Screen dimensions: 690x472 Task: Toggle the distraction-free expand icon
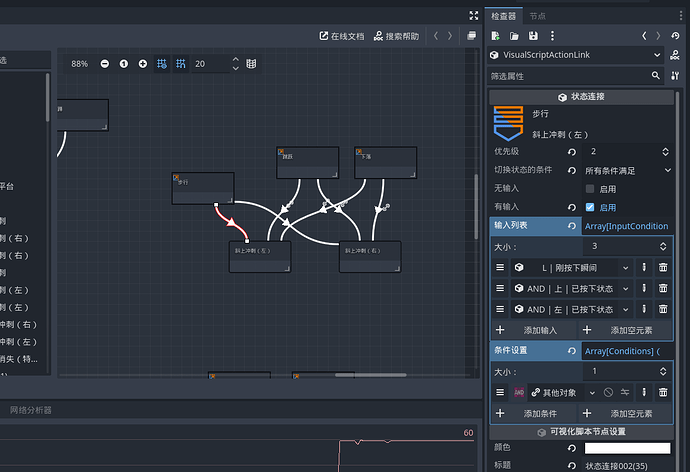coord(474,16)
